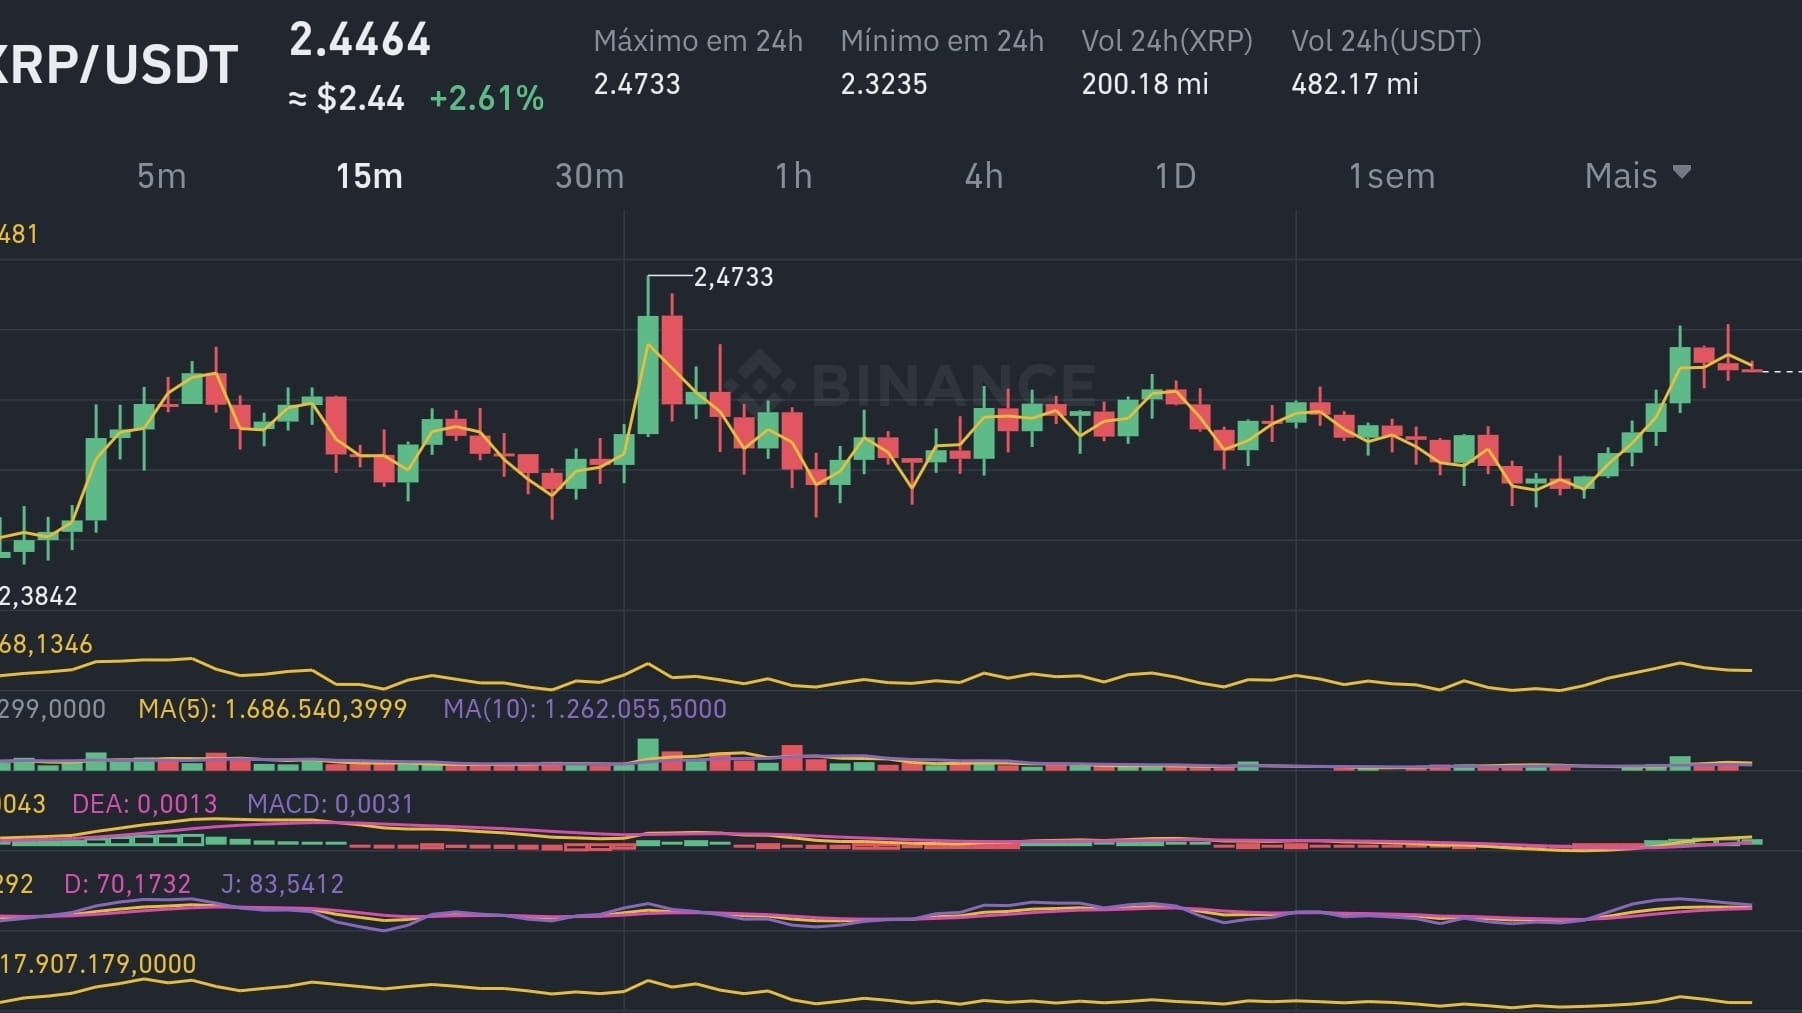Screen dimensions: 1802x1013
Task: Click the 17.907.179,0000 indicator value
Action: (x=98, y=964)
